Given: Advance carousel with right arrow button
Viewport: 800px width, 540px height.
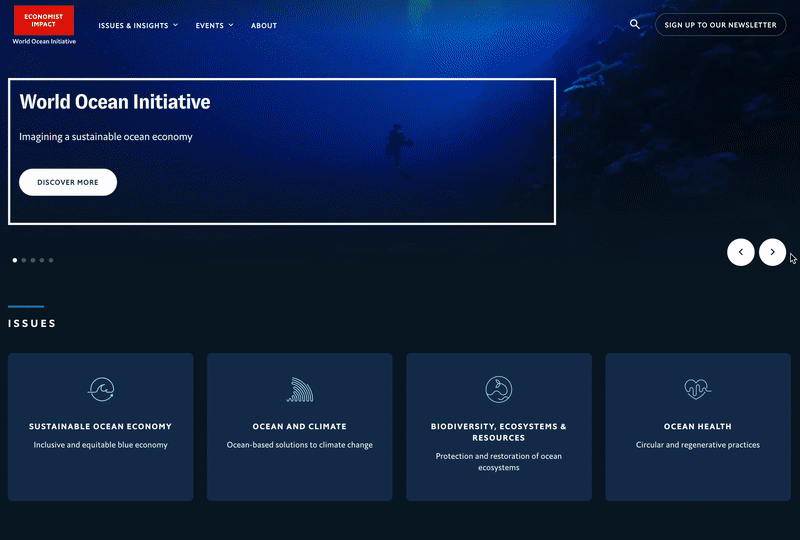Looking at the screenshot, I should pos(772,252).
